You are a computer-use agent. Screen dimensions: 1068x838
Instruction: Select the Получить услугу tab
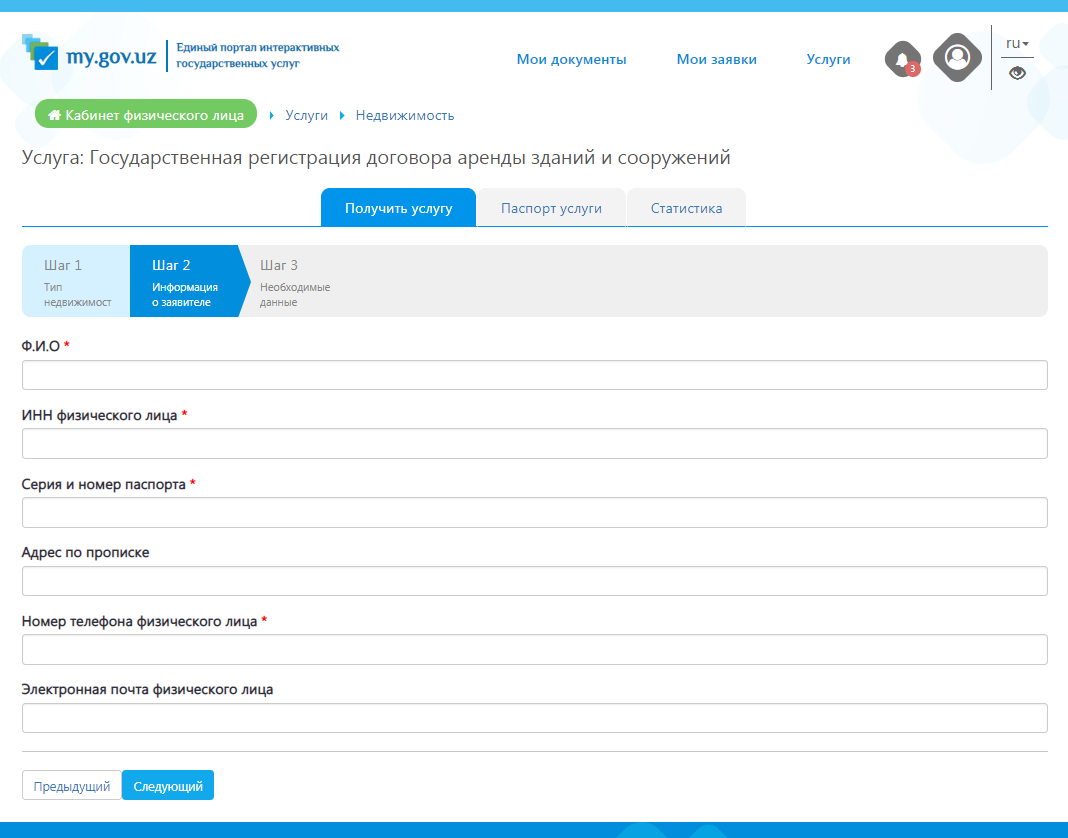pos(398,208)
